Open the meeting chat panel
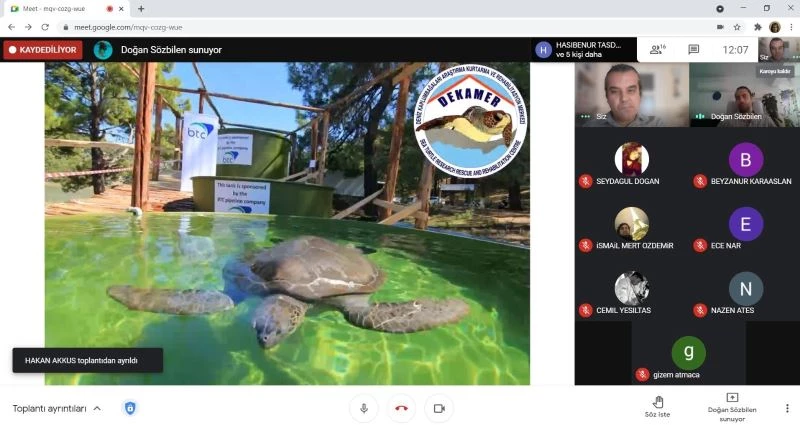This screenshot has height=425, width=800. point(693,49)
